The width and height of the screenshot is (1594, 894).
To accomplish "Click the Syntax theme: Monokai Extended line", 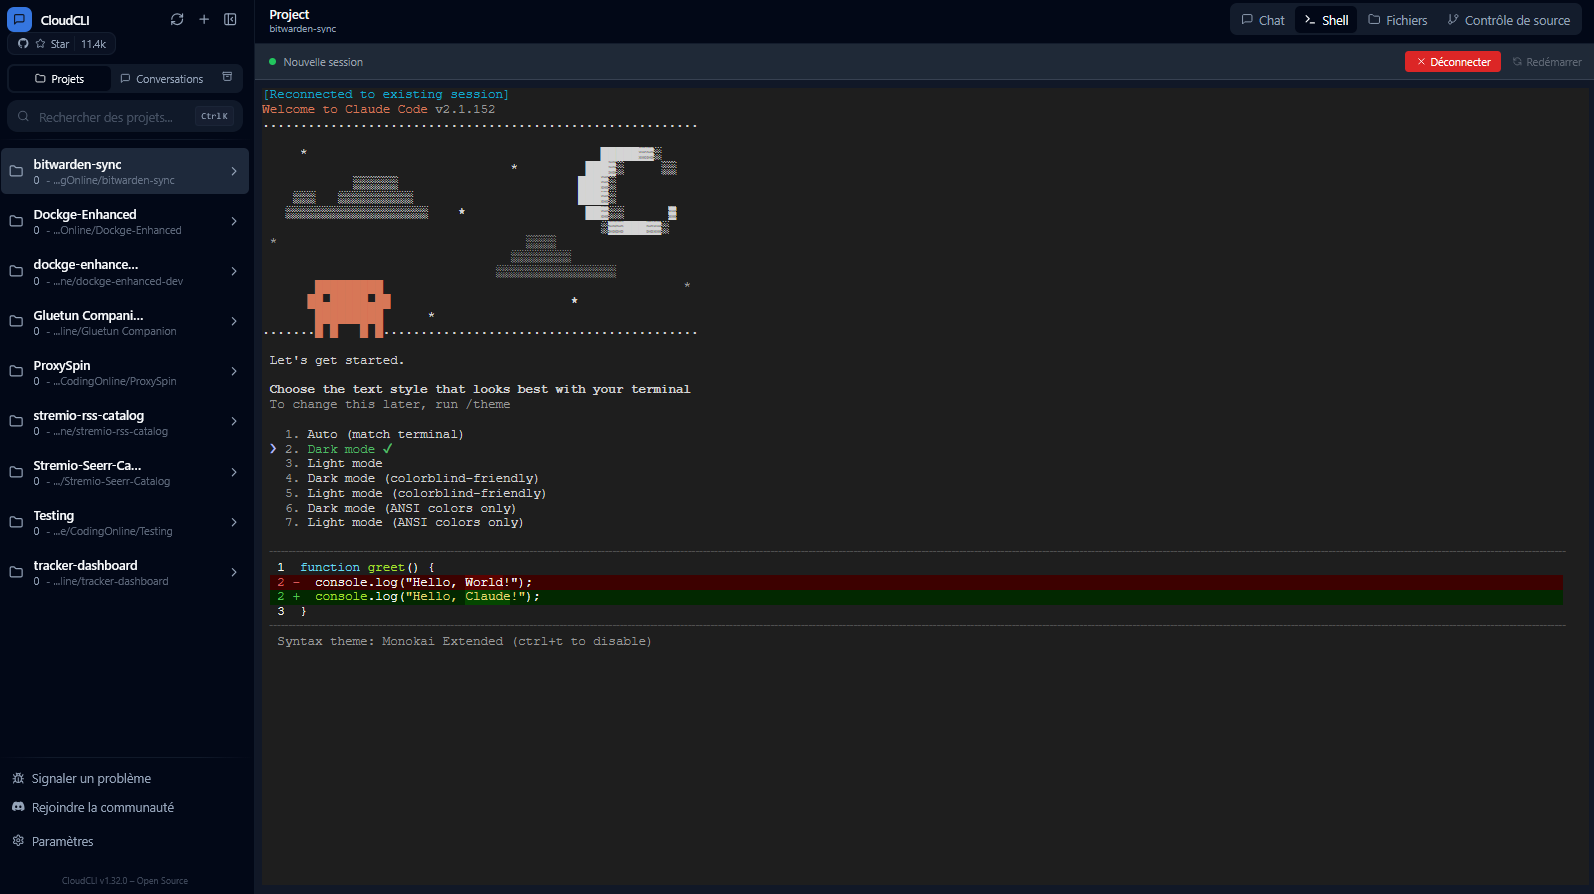I will 464,641.
